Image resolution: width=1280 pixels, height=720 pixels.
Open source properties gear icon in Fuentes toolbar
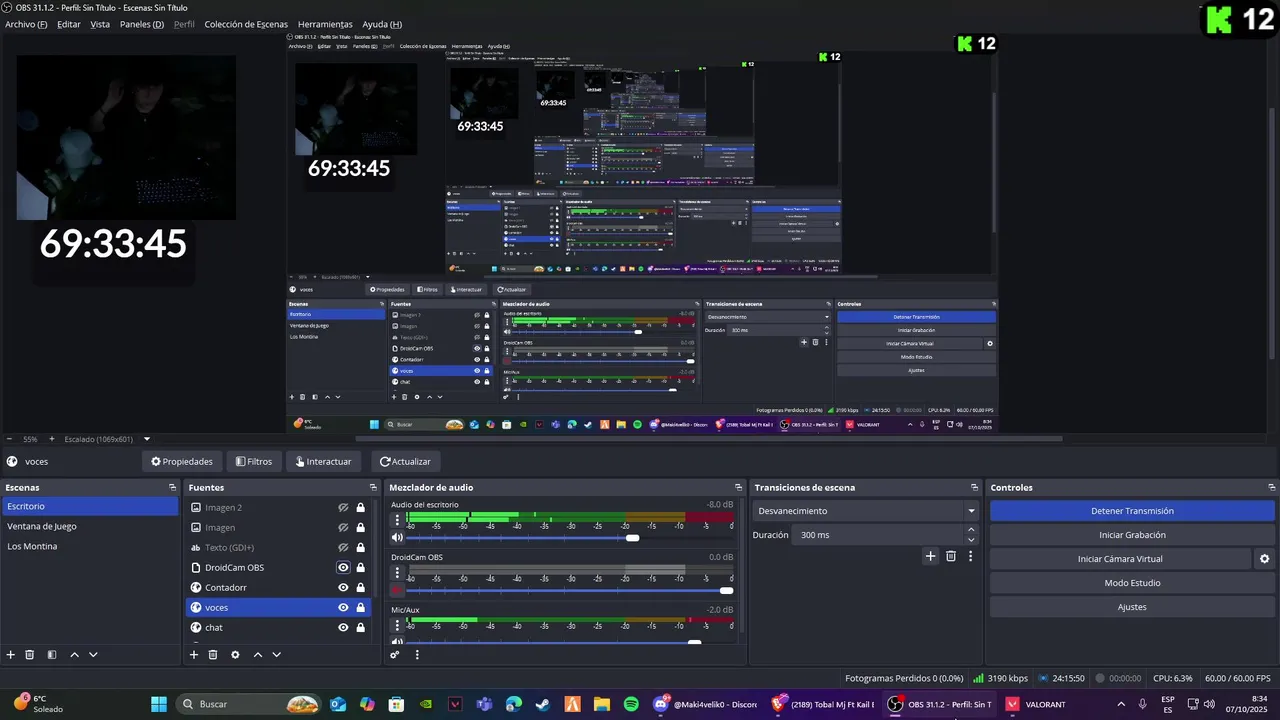[x=235, y=655]
